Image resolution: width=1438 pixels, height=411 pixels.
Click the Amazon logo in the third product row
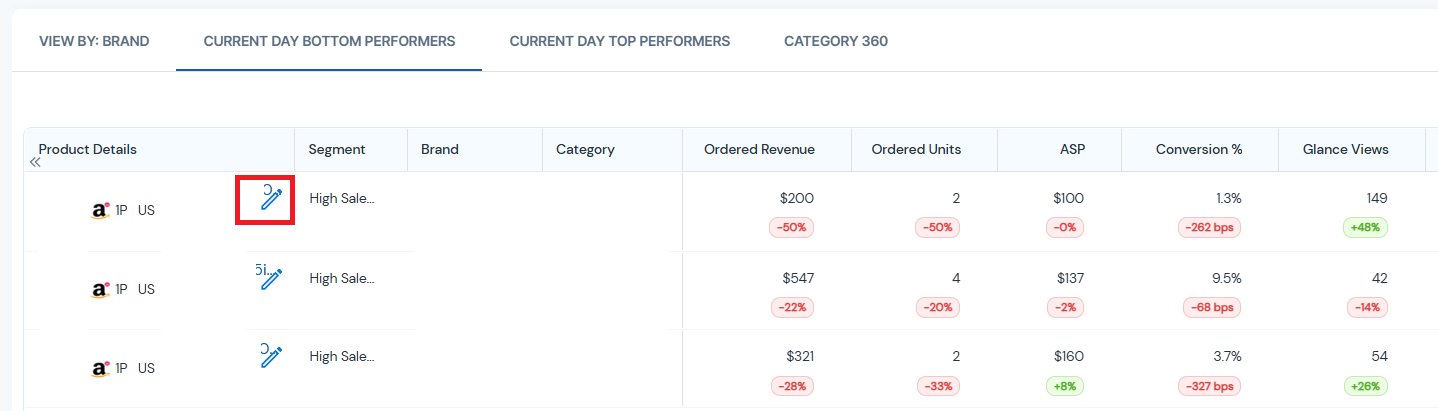100,367
